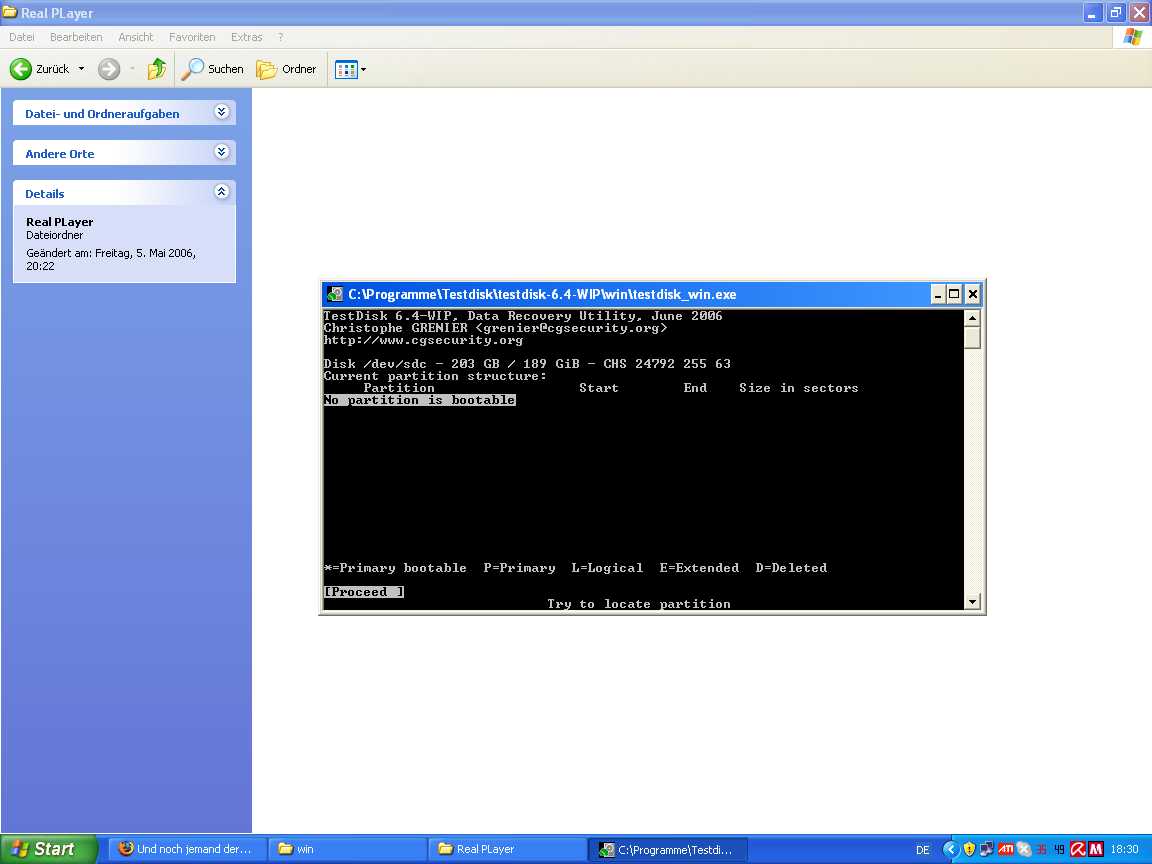Maximize the TestDisk console window
1152x864 pixels.
point(954,295)
